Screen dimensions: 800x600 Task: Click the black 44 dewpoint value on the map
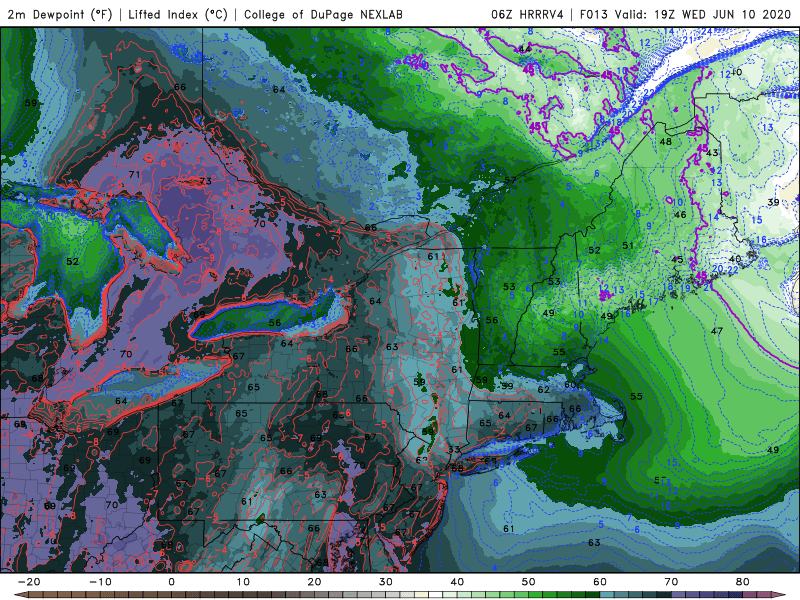(524, 49)
